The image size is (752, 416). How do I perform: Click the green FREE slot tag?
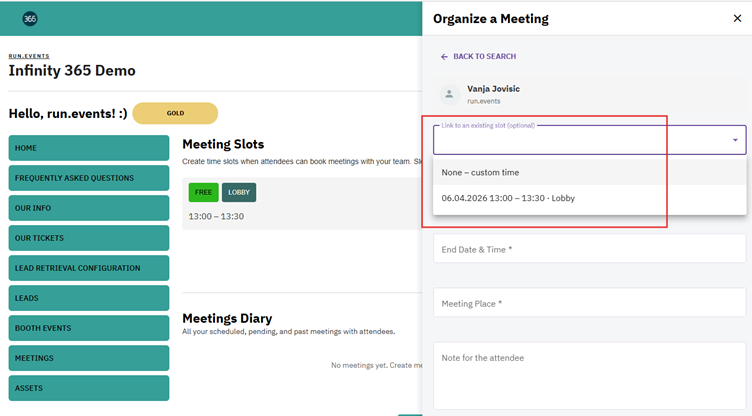(203, 192)
